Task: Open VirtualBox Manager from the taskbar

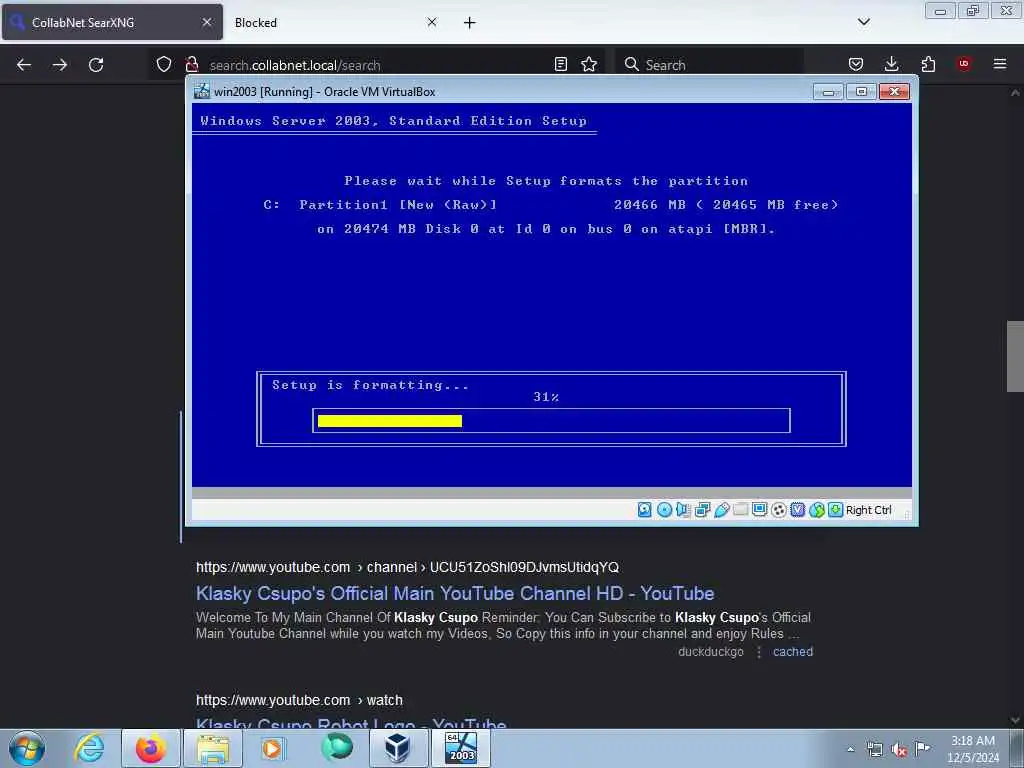Action: (398, 748)
